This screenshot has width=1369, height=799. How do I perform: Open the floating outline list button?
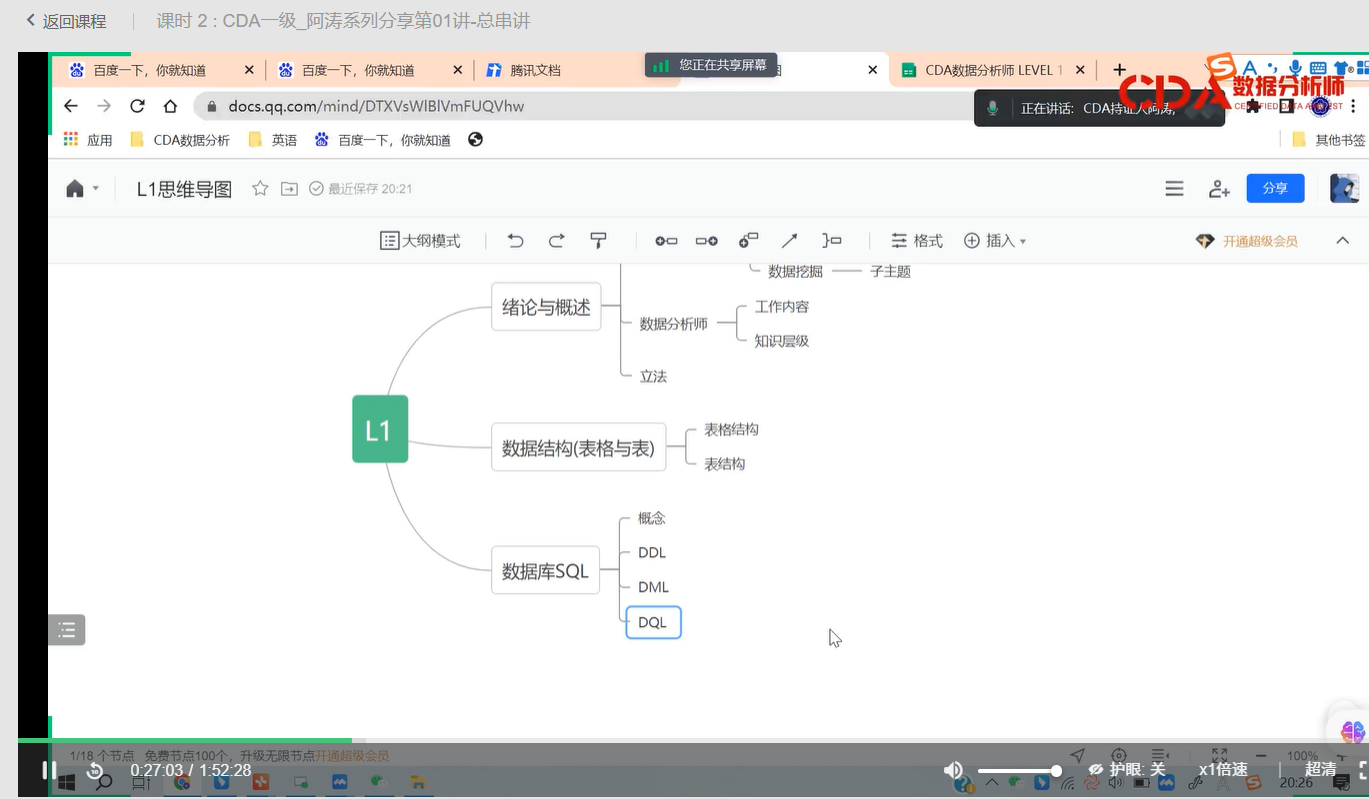click(x=67, y=630)
